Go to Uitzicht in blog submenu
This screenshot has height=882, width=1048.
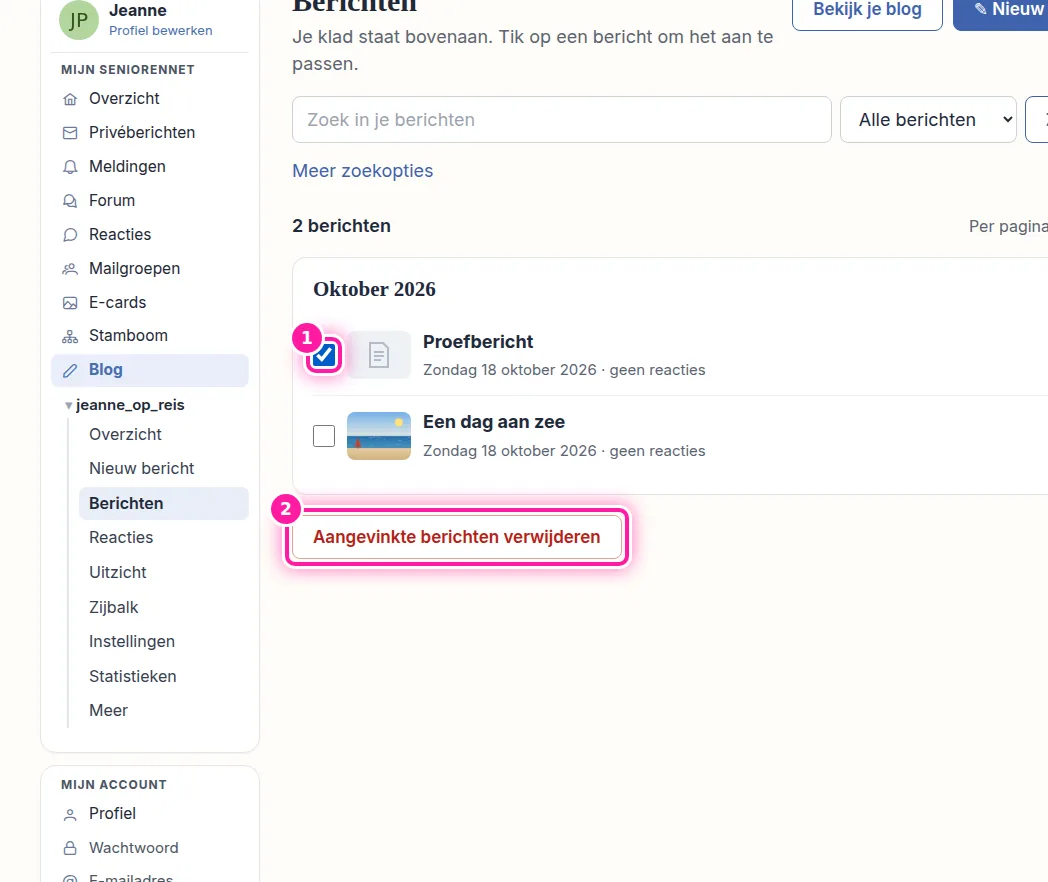point(118,573)
